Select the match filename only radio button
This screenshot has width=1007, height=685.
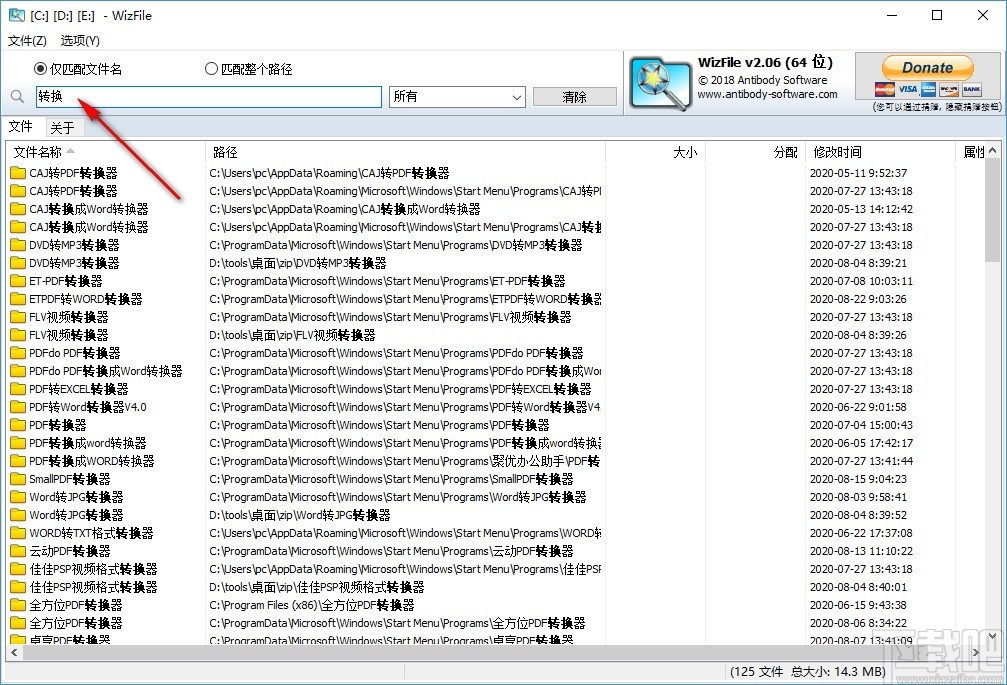point(40,69)
